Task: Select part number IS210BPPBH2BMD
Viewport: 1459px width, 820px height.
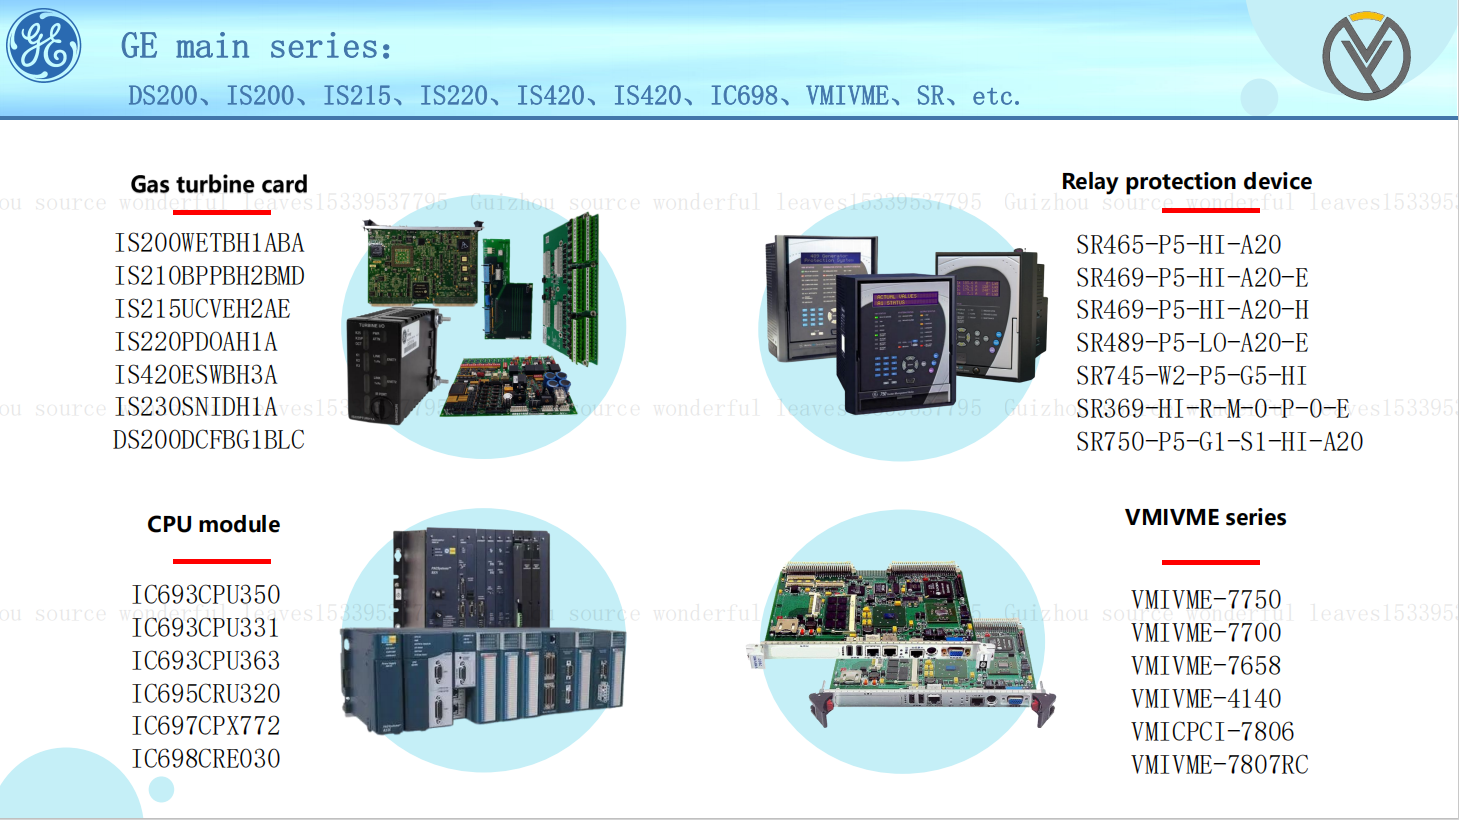Action: point(209,276)
